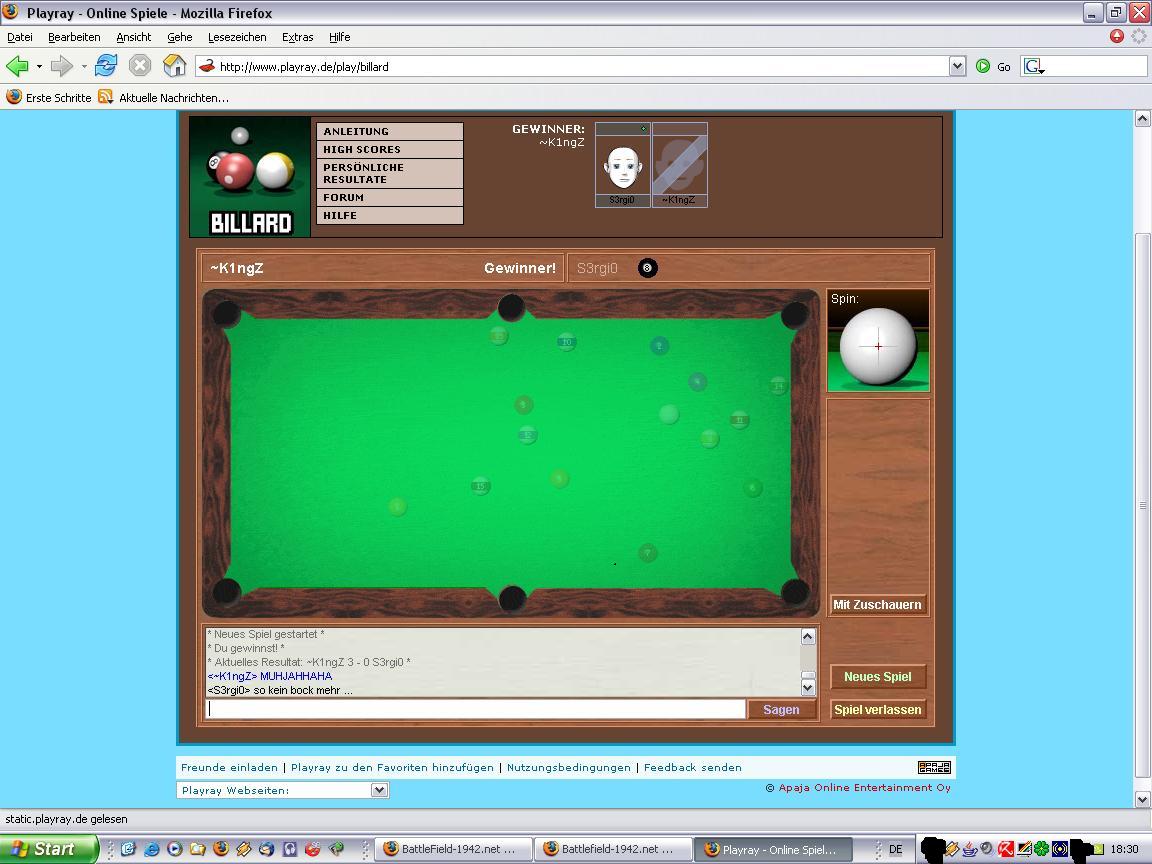Open the Back button history dropdown arrow
The image size is (1152, 864).
[39, 66]
